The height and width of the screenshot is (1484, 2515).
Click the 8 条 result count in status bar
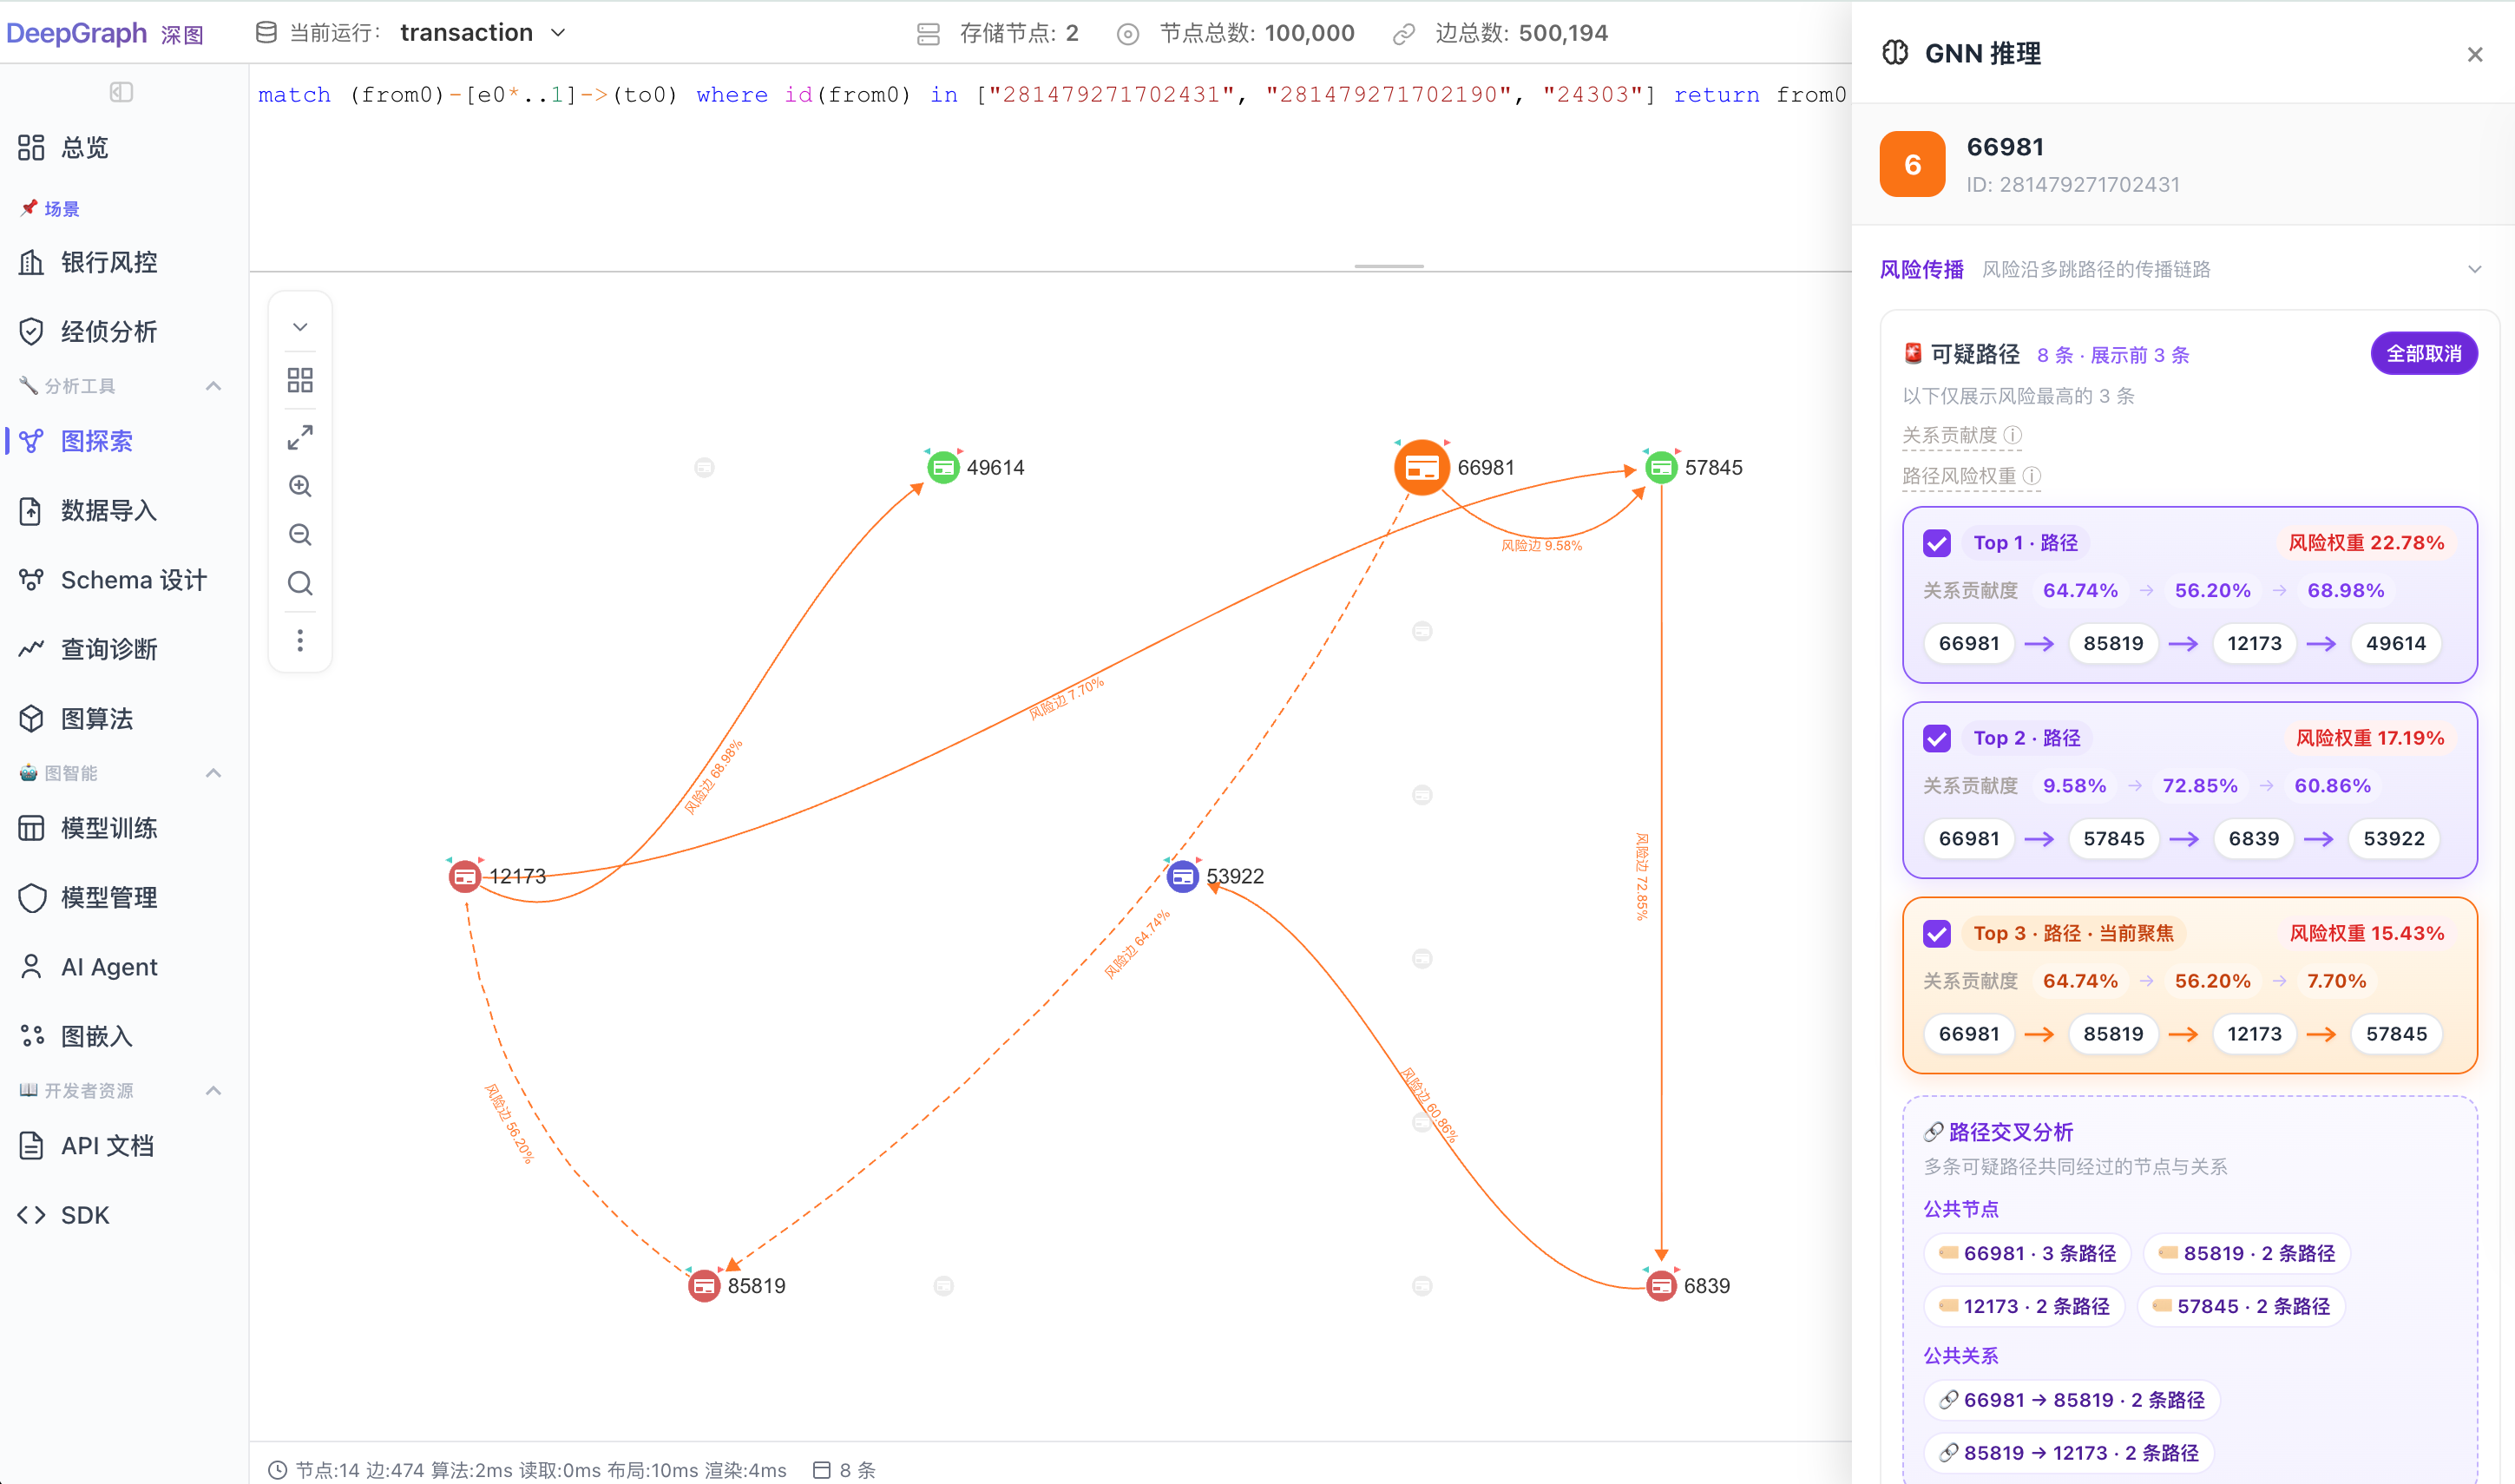click(845, 1469)
